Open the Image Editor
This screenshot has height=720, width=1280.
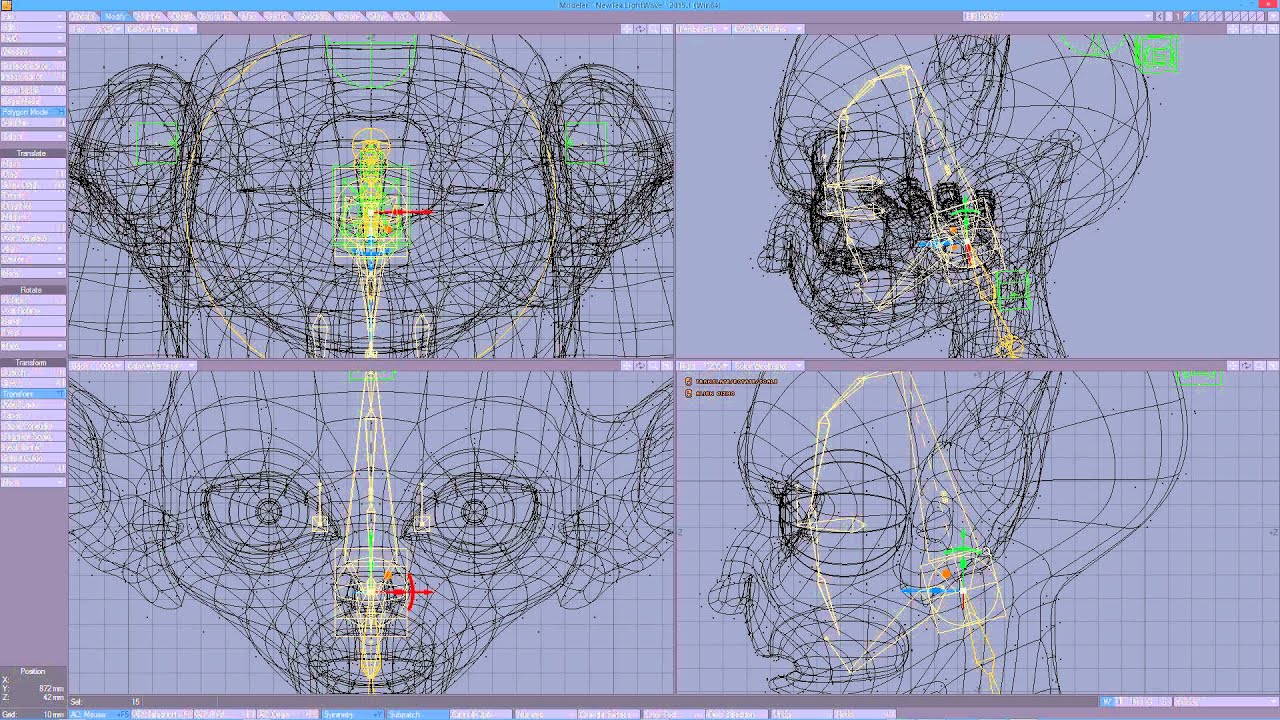(34, 77)
